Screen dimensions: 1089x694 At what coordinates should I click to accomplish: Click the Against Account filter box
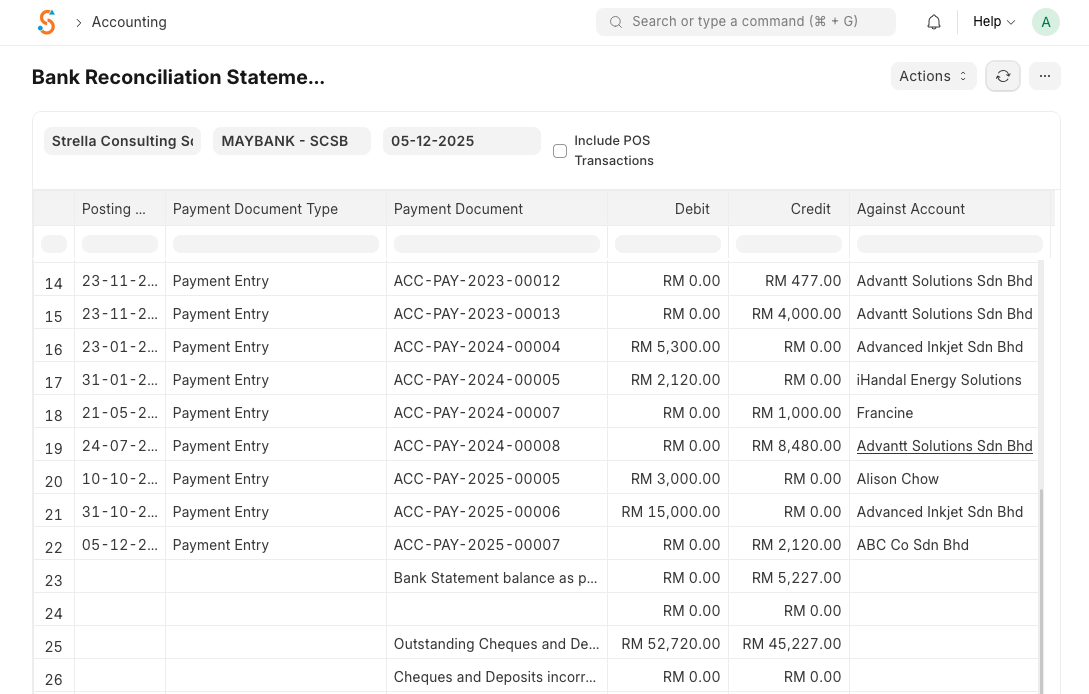(x=949, y=244)
